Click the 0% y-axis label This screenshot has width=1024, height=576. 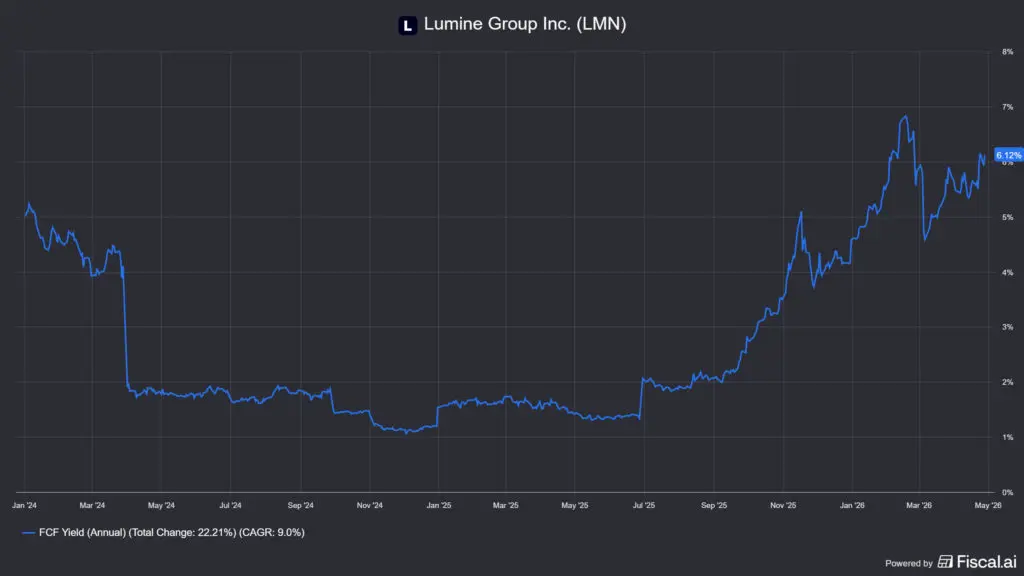1008,492
